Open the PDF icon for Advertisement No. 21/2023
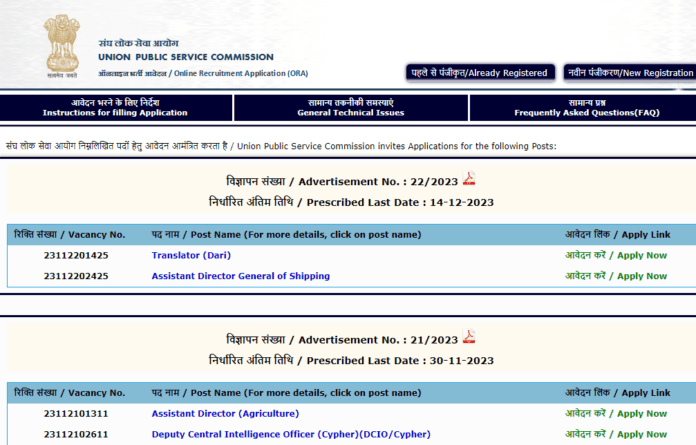Image resolution: width=696 pixels, height=445 pixels. tap(469, 336)
